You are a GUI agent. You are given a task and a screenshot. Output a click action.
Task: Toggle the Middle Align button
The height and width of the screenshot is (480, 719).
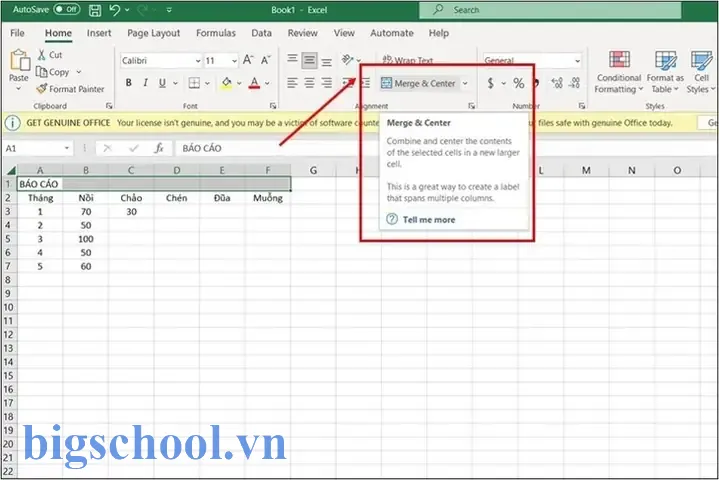310,60
